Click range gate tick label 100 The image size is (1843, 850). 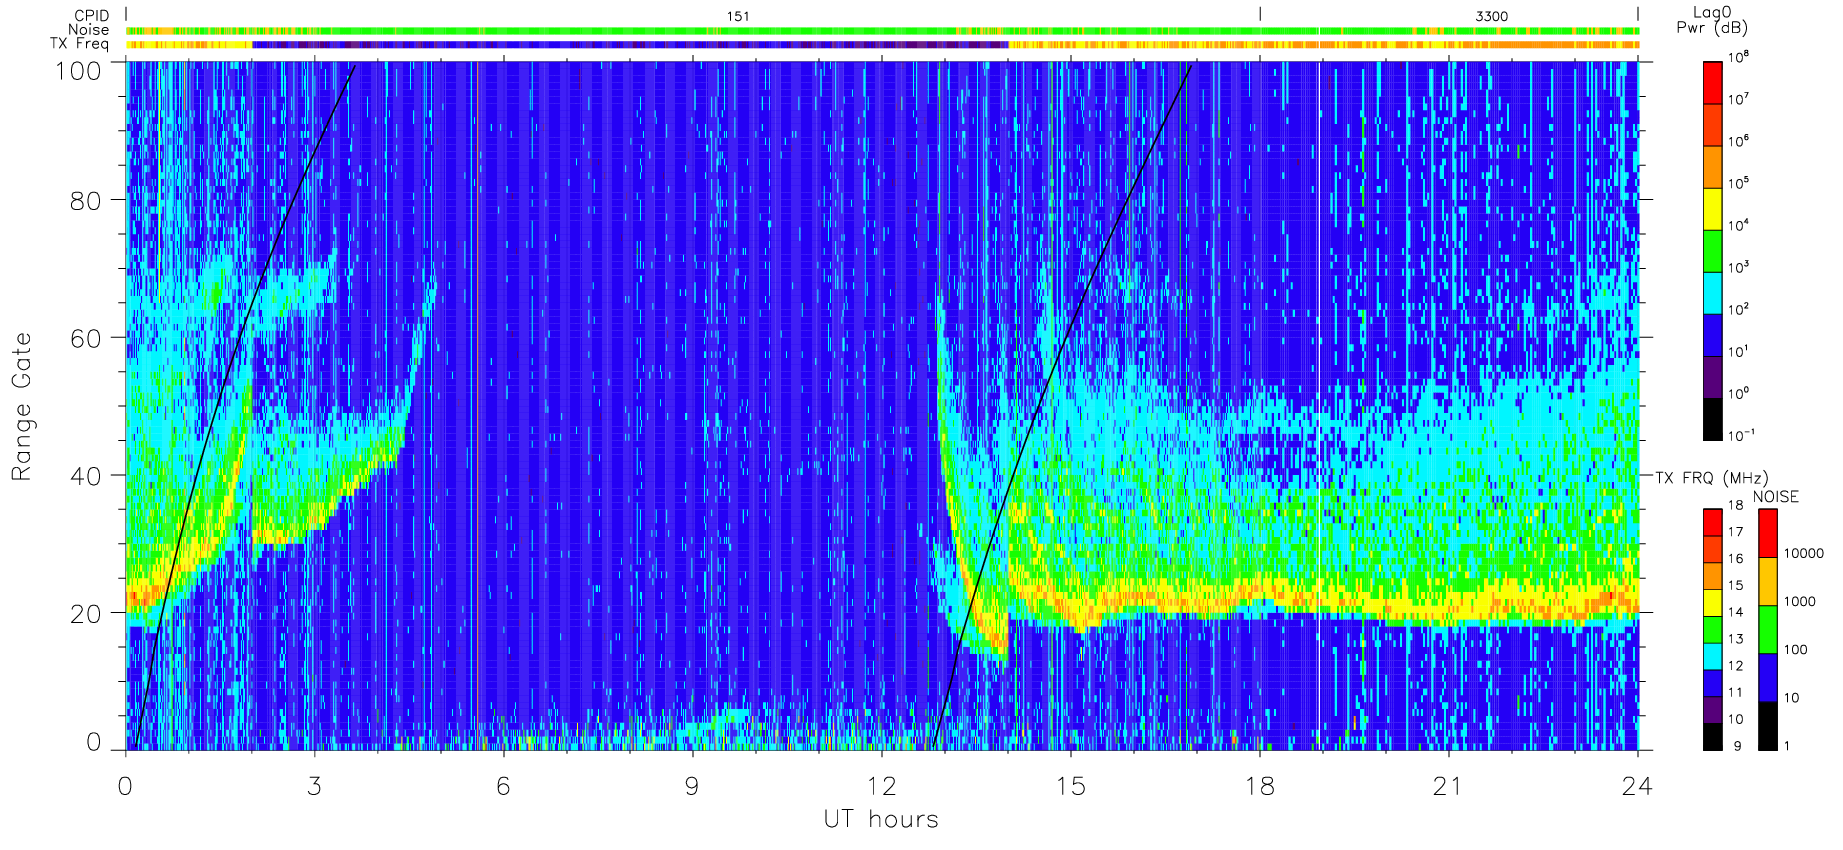tap(77, 71)
